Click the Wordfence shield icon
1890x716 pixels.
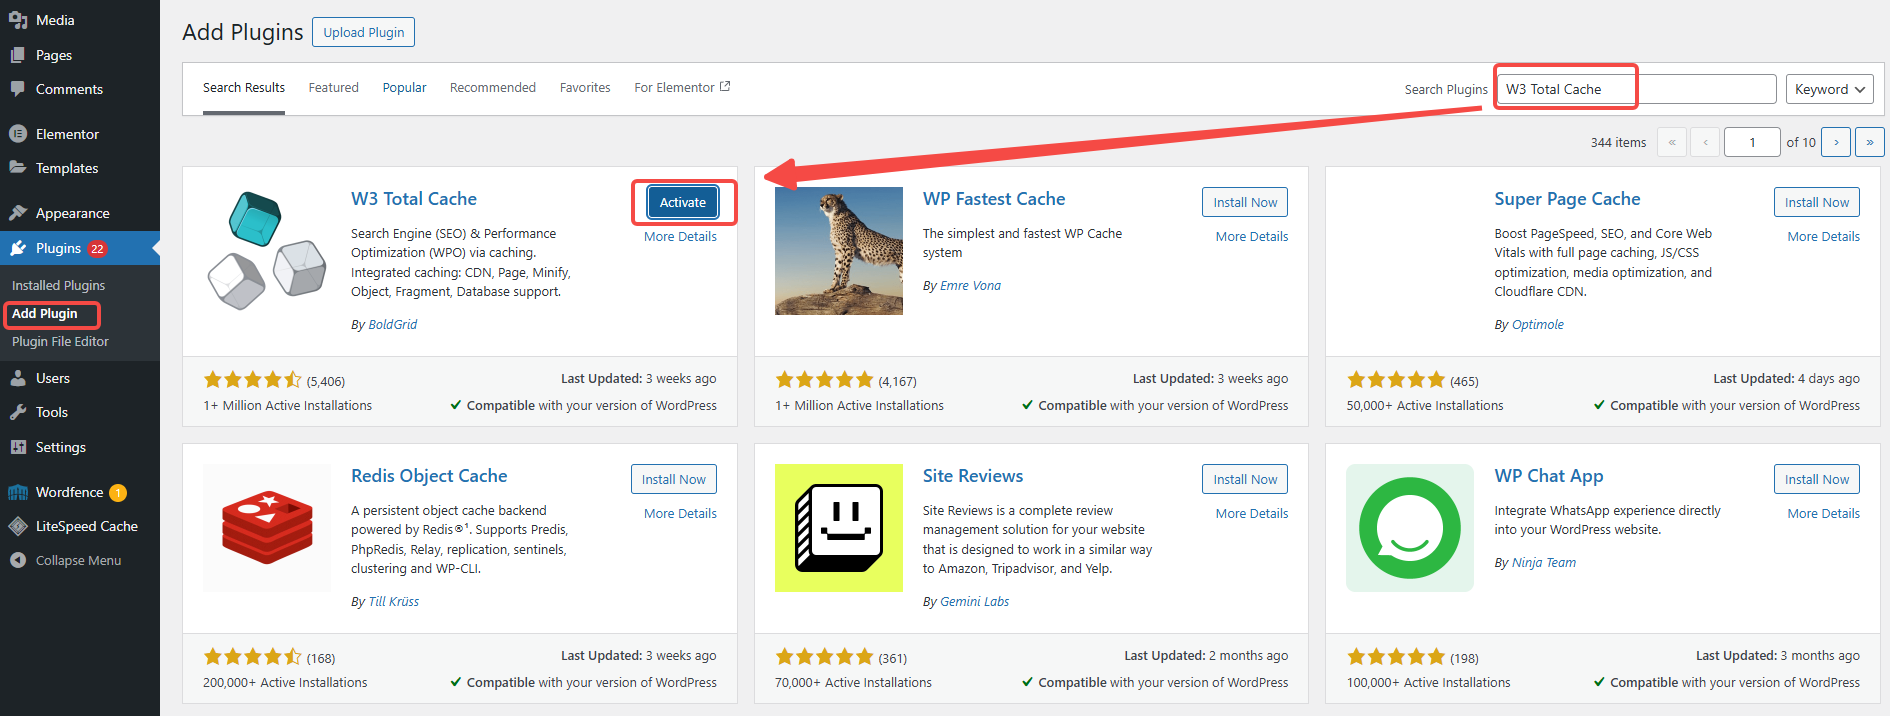[x=18, y=492]
